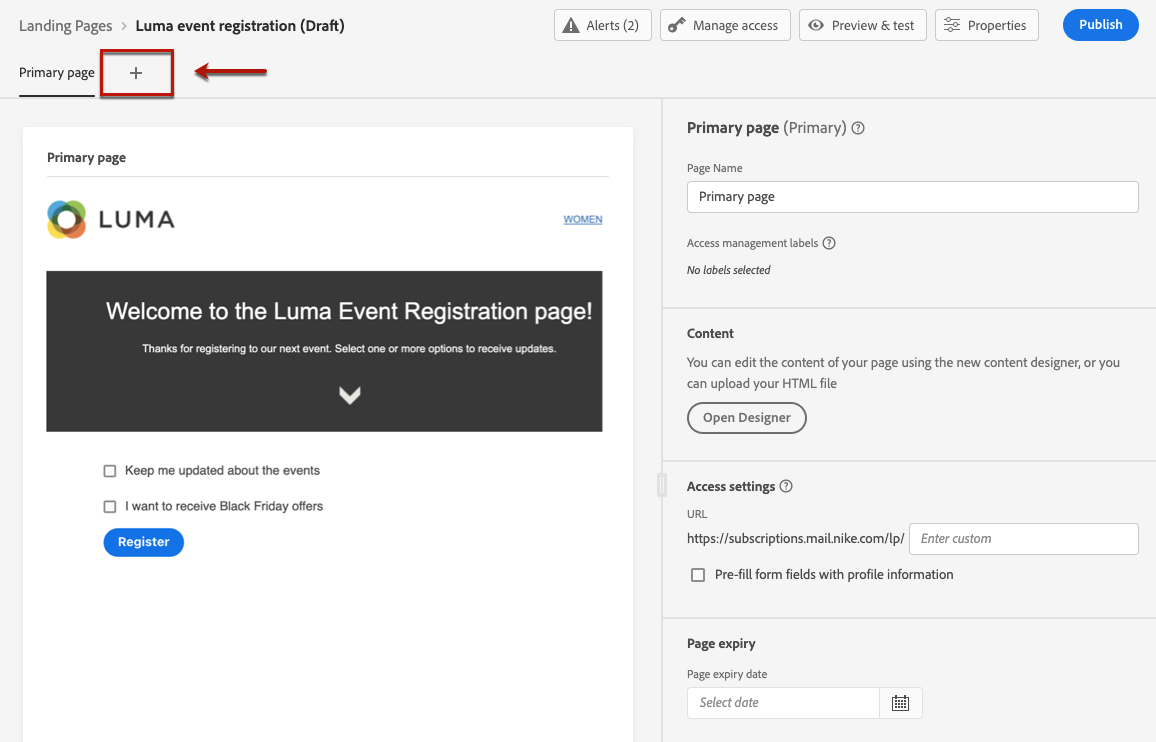Open Alerts (2) warning button
Screen dimensions: 1156x742
tap(603, 25)
